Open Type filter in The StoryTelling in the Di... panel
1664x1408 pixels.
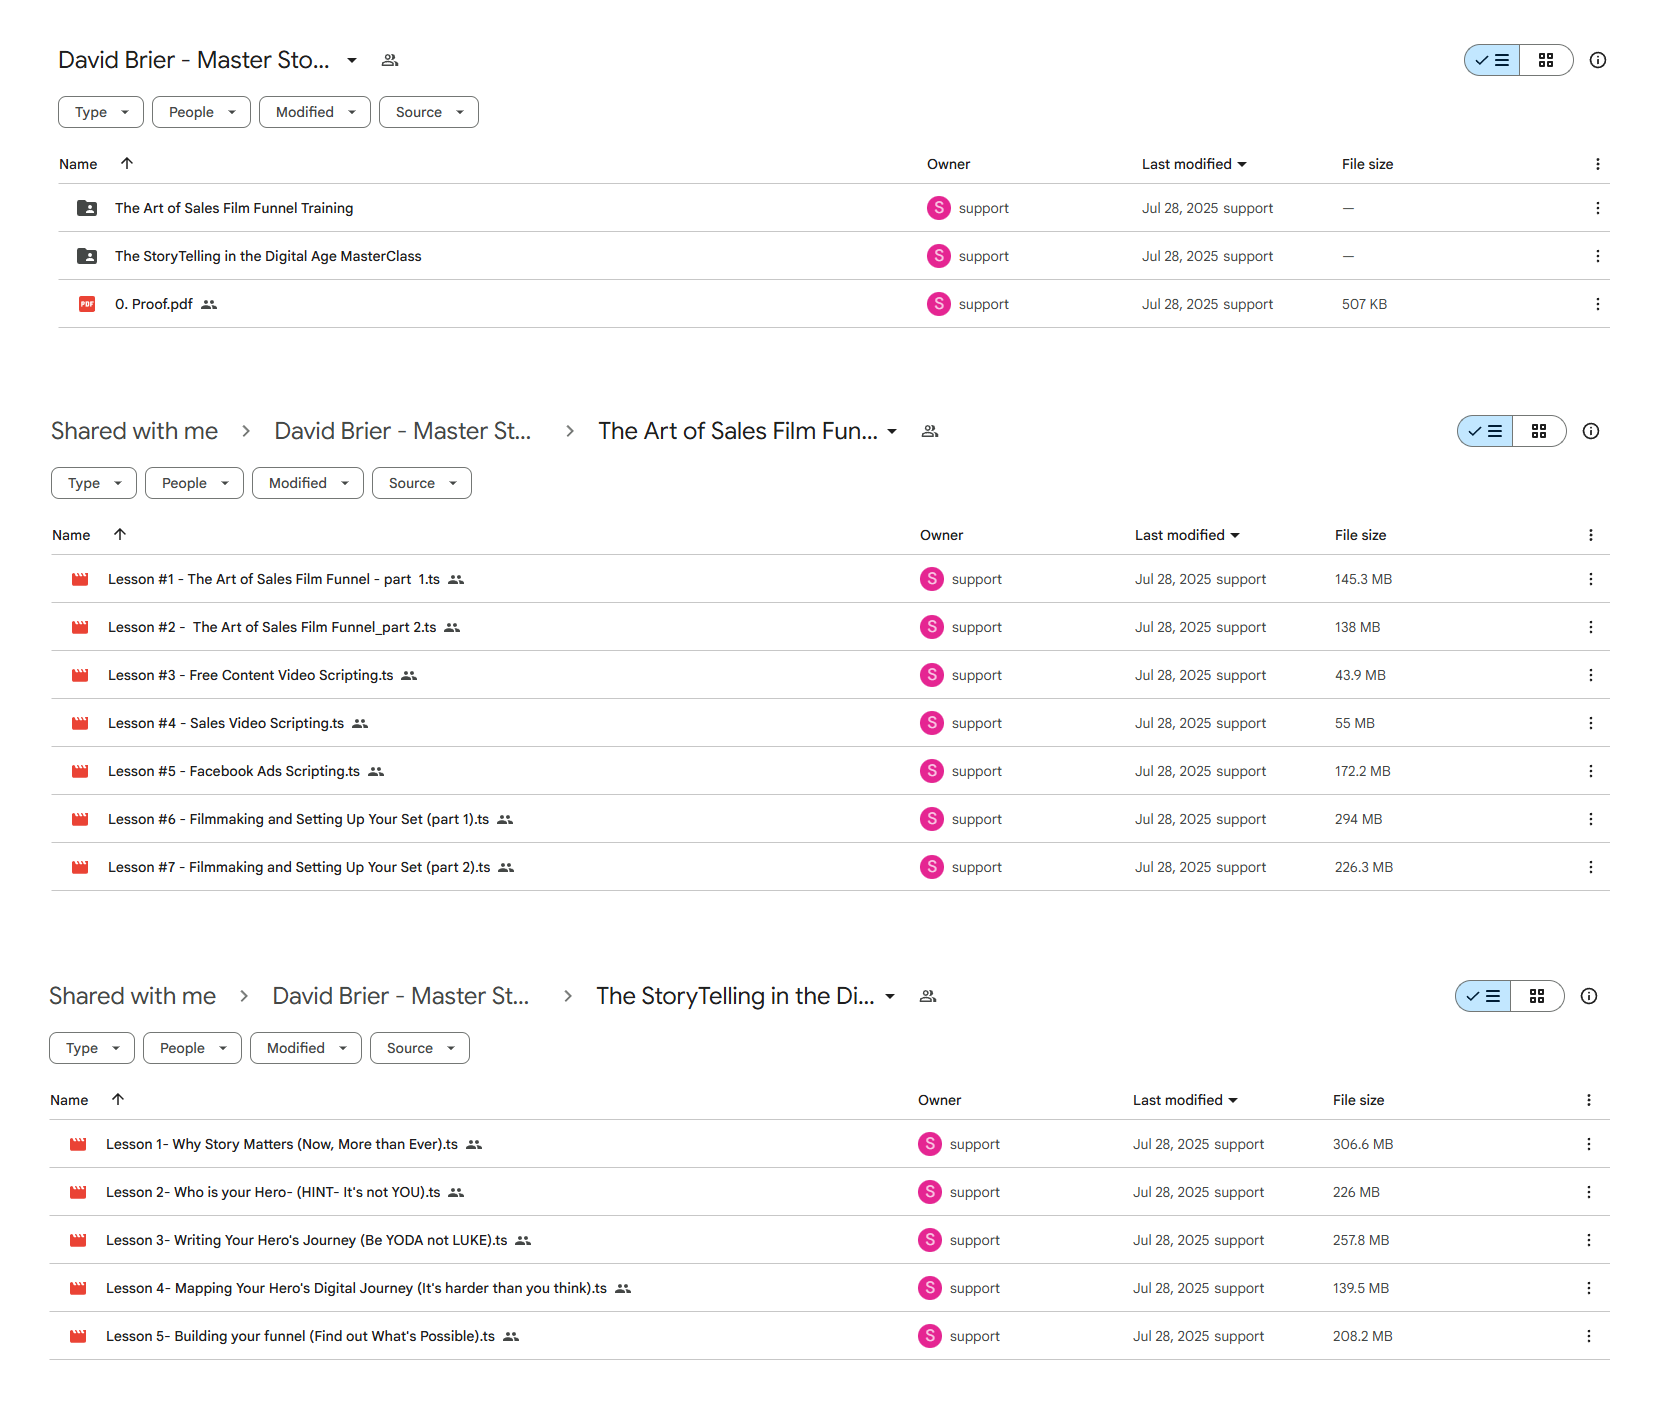tap(92, 1048)
